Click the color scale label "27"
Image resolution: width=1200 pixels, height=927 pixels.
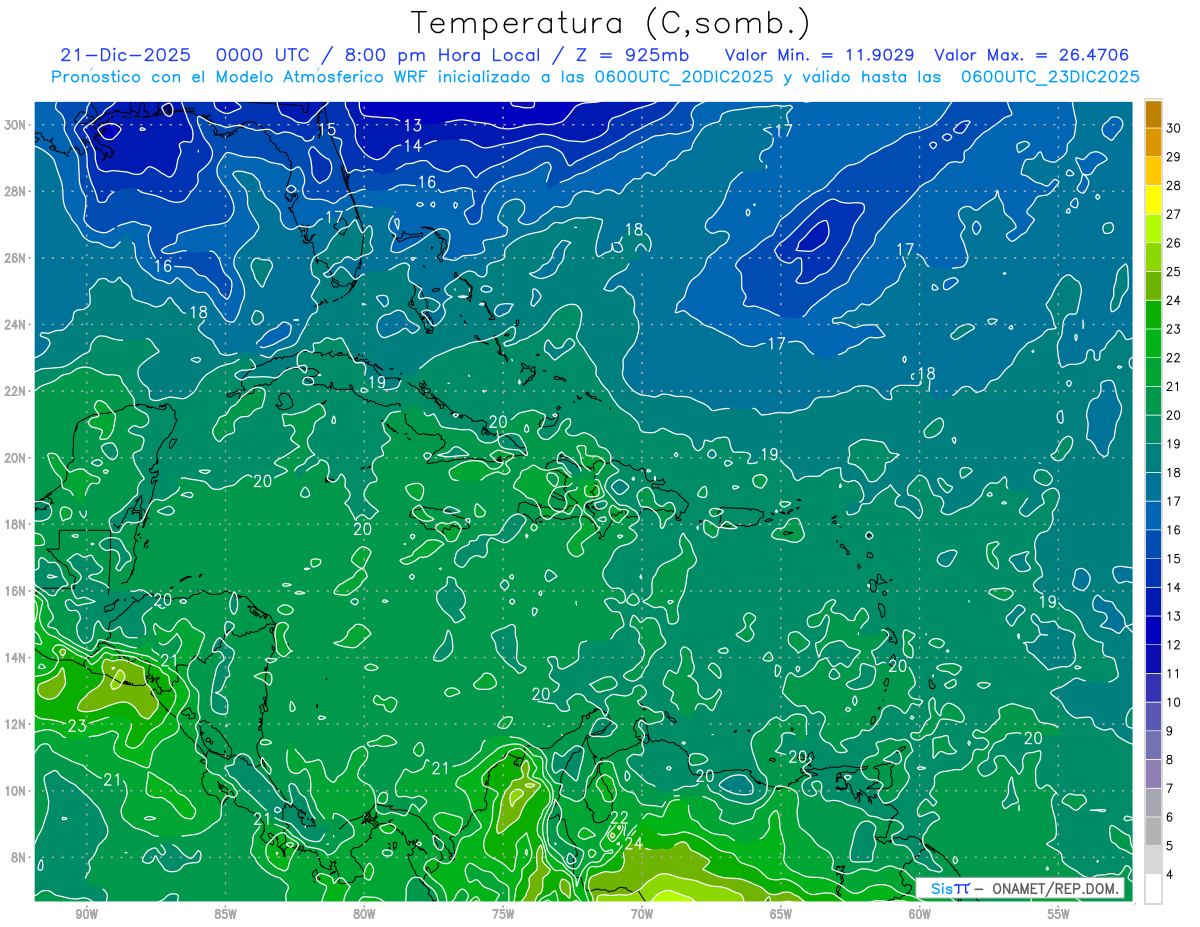tap(1174, 213)
